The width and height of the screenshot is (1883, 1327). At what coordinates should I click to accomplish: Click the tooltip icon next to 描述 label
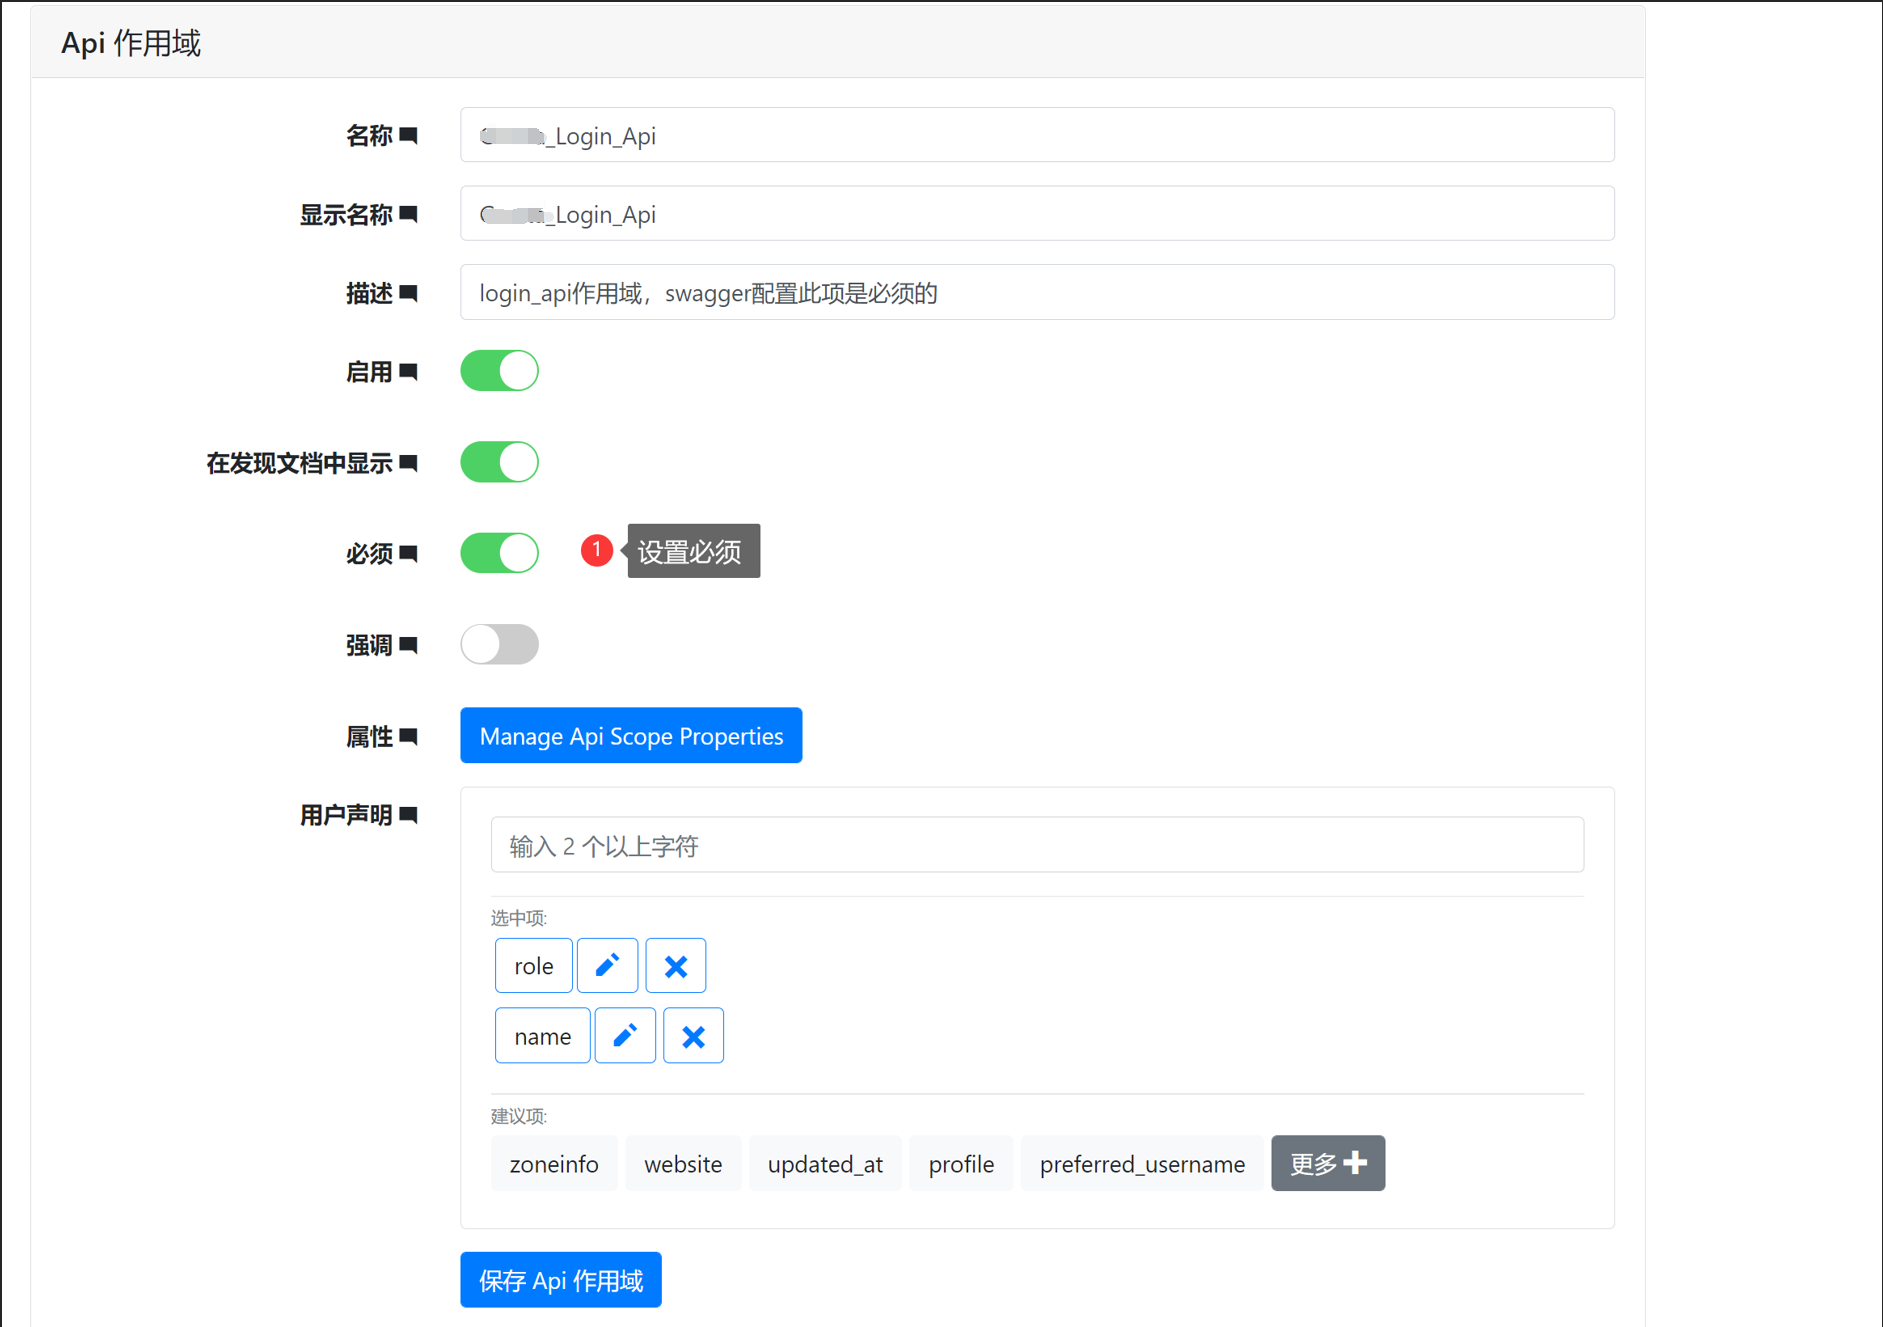(409, 292)
